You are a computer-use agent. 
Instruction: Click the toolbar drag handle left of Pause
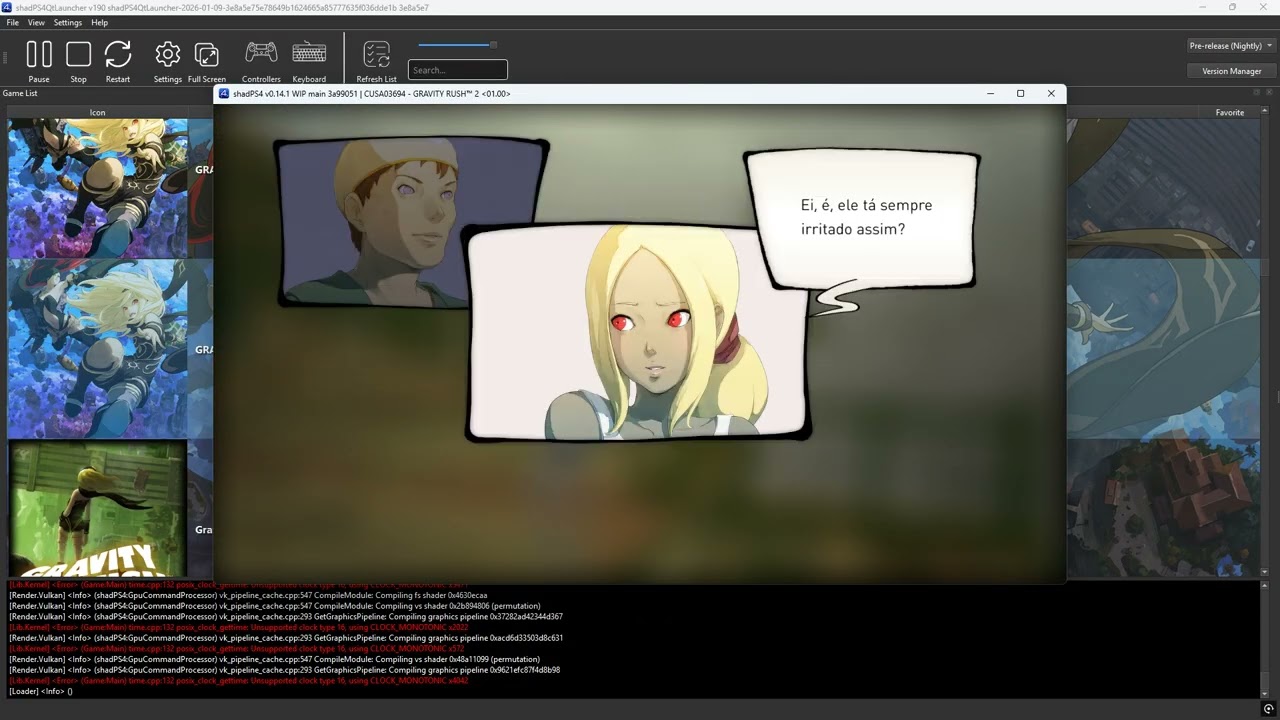click(5, 58)
